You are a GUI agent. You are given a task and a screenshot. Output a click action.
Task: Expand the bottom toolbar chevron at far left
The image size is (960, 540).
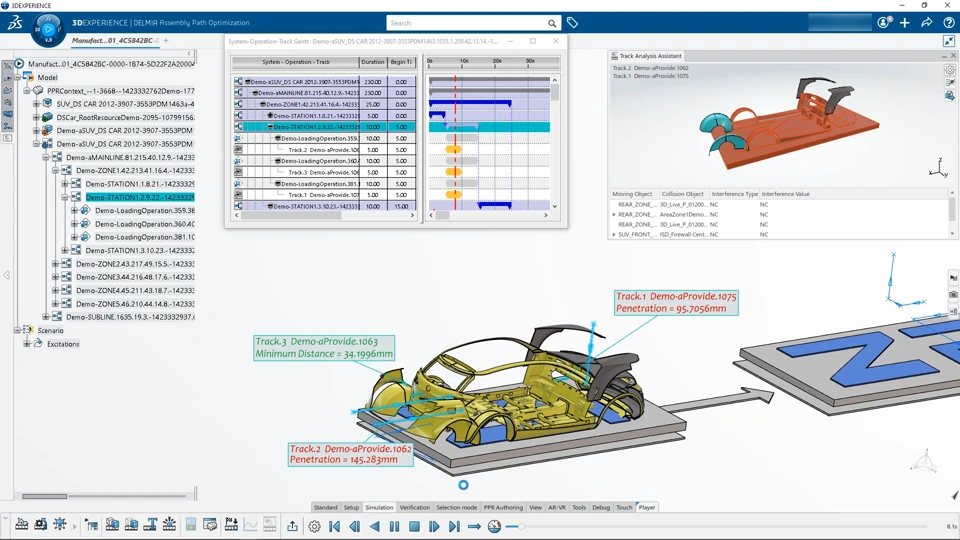[x=6, y=518]
